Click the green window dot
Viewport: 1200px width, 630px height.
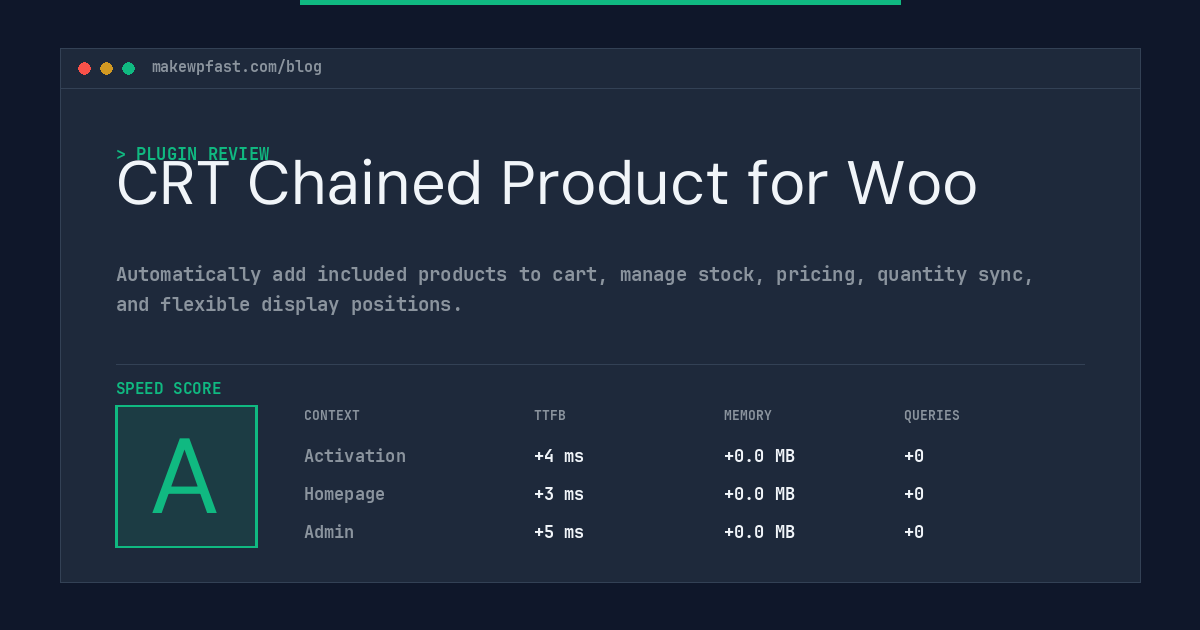pyautogui.click(x=128, y=68)
